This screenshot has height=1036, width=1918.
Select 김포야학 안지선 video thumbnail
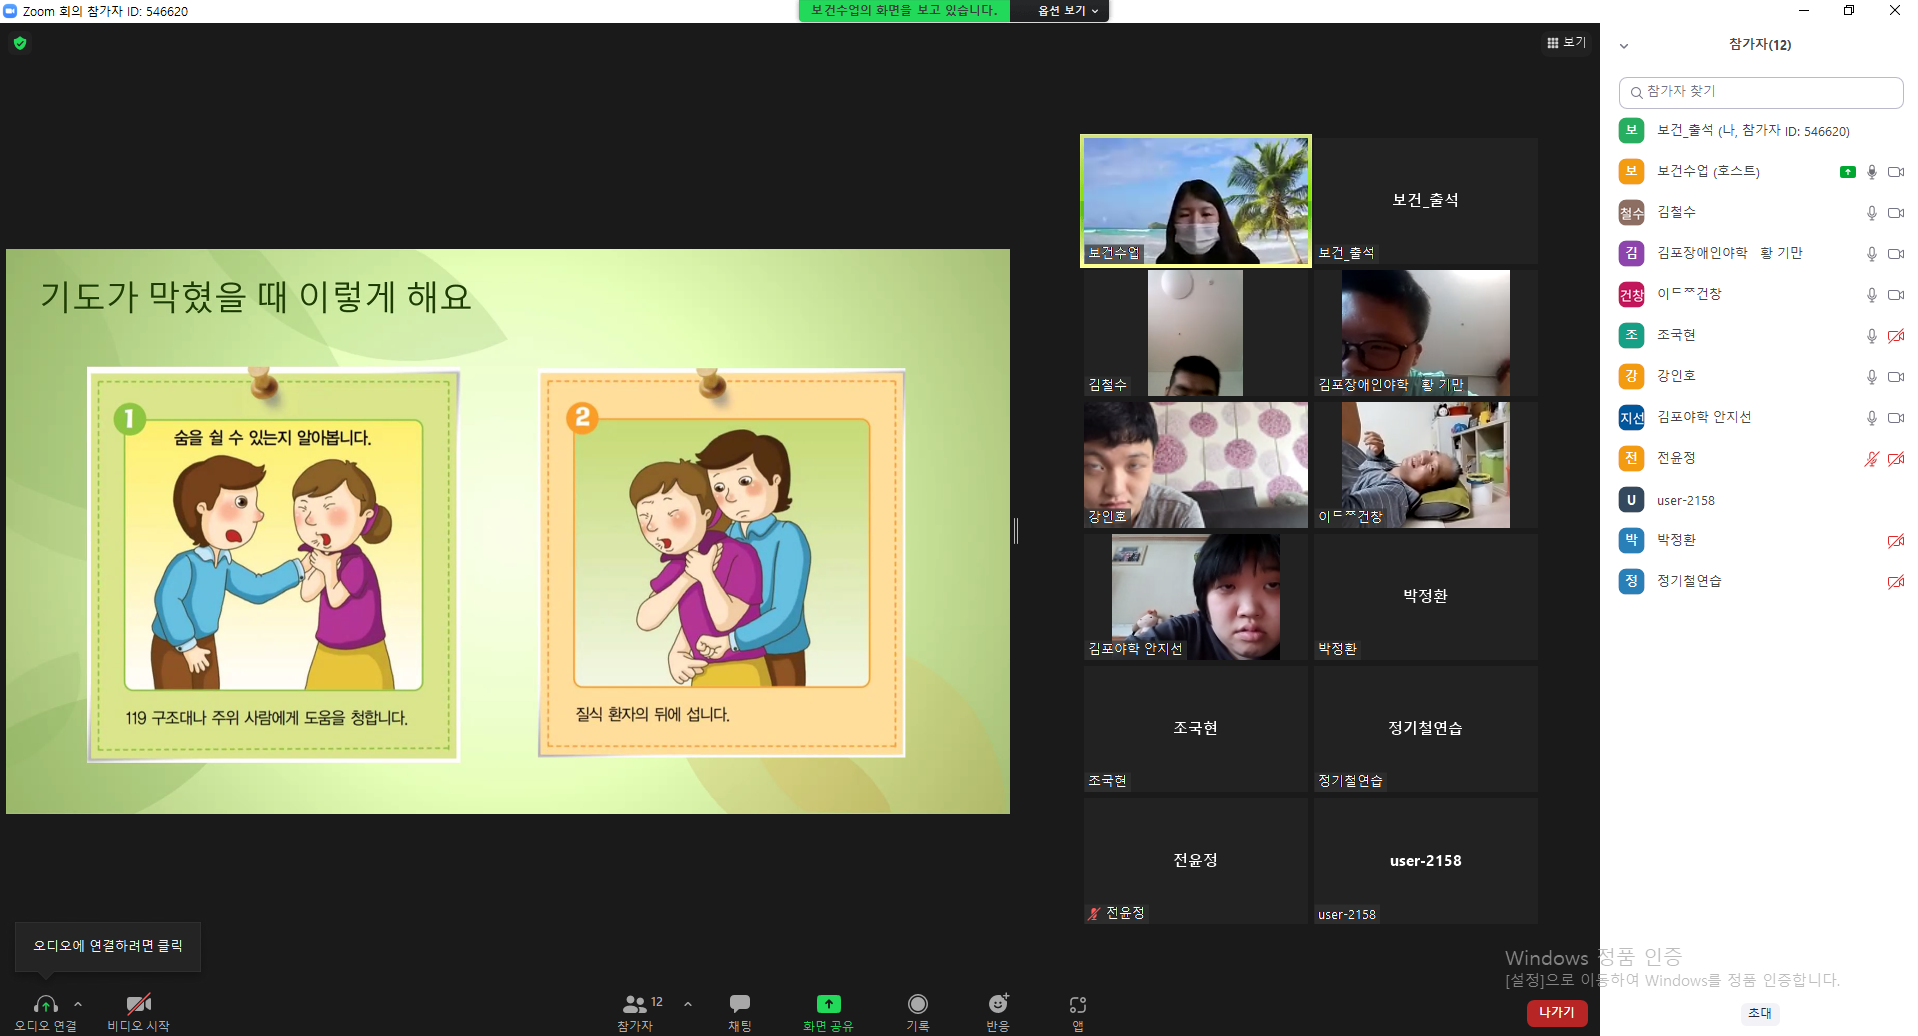[x=1196, y=597]
